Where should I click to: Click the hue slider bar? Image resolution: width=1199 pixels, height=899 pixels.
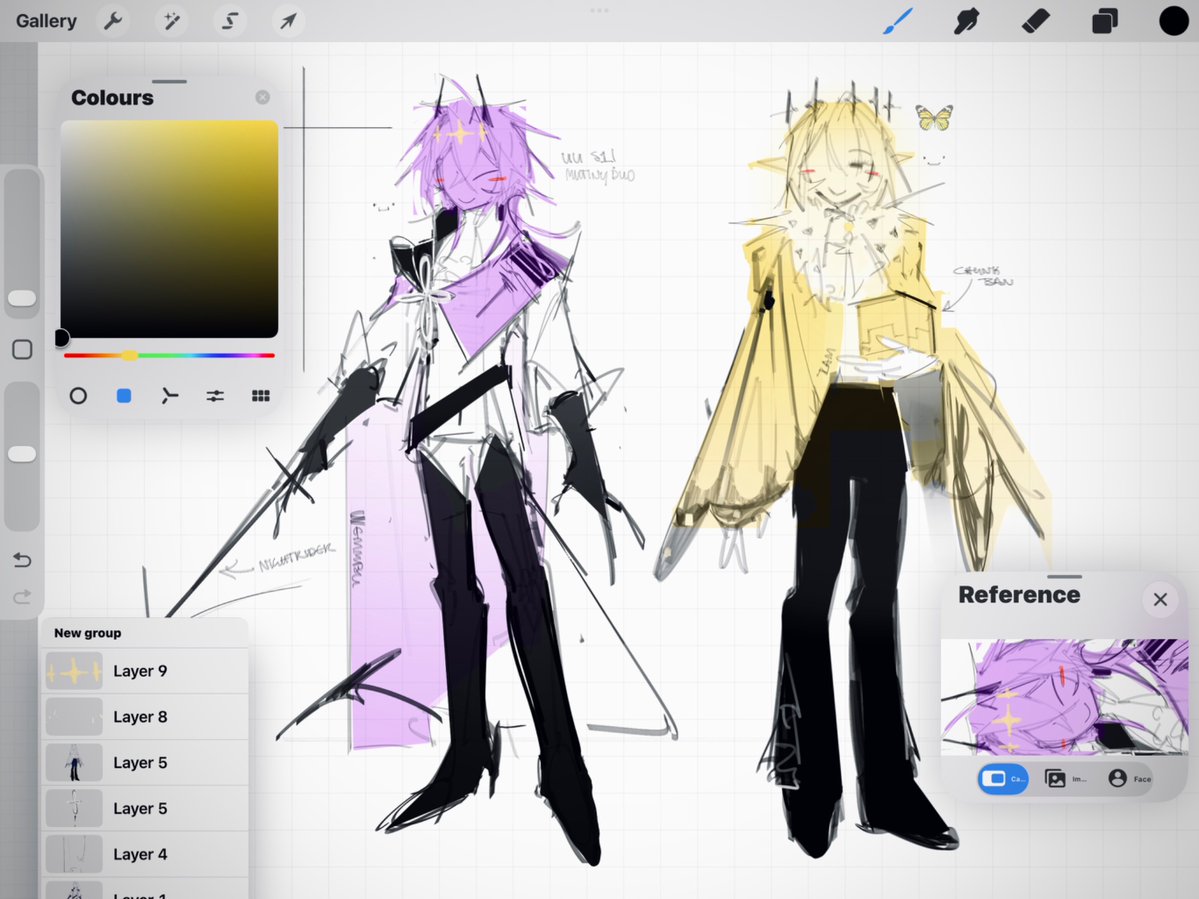169,355
